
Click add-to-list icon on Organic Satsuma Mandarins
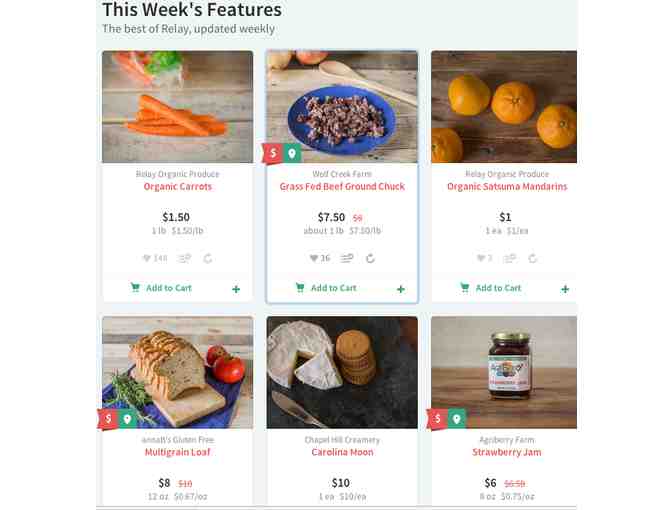(x=510, y=258)
